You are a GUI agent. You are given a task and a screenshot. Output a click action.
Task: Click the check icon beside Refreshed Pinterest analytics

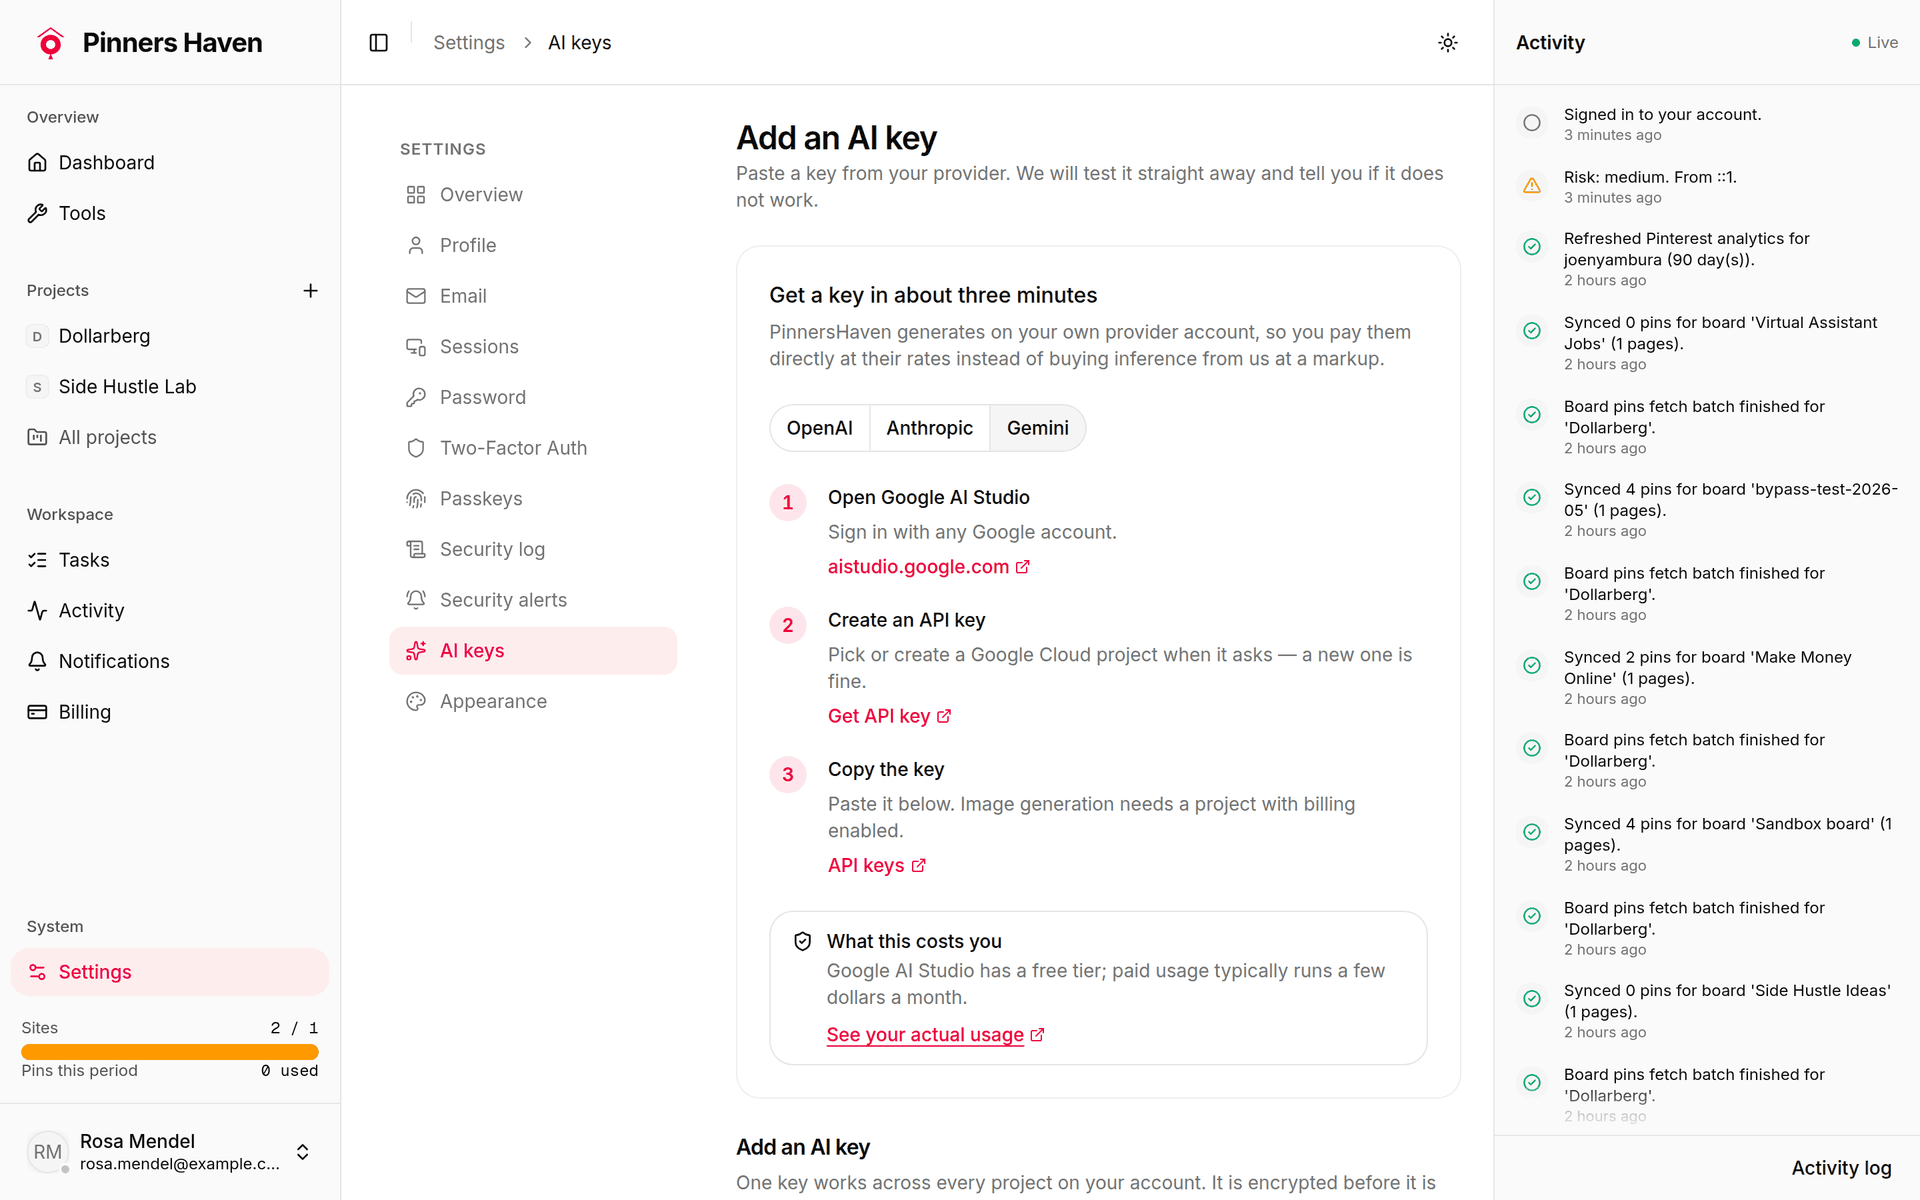coord(1531,247)
